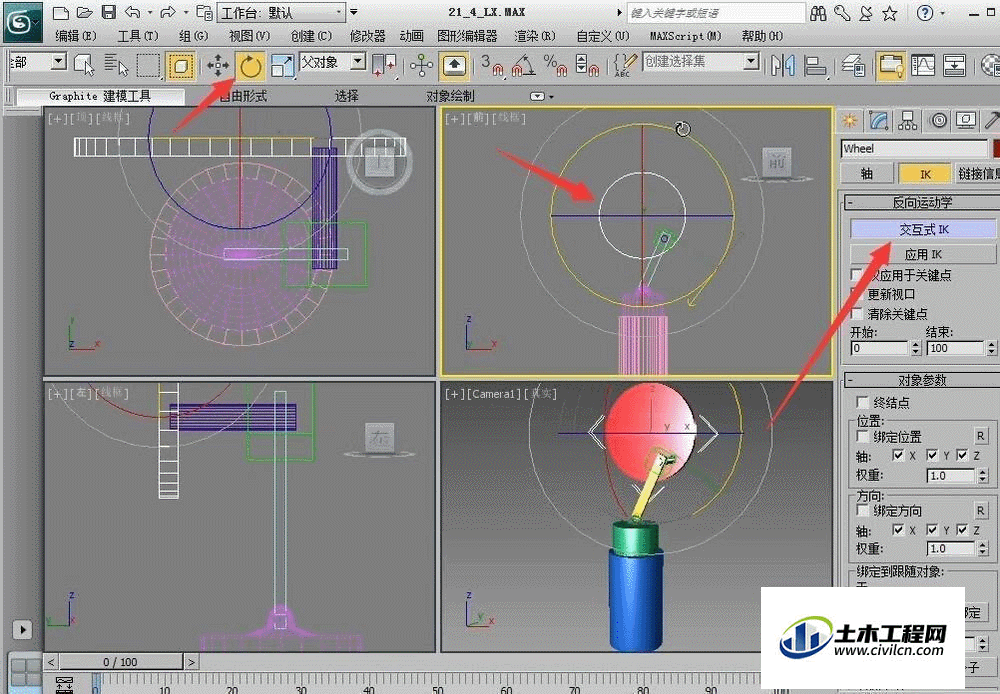
Task: Toggle the 更新视口 checkbox
Action: point(858,294)
